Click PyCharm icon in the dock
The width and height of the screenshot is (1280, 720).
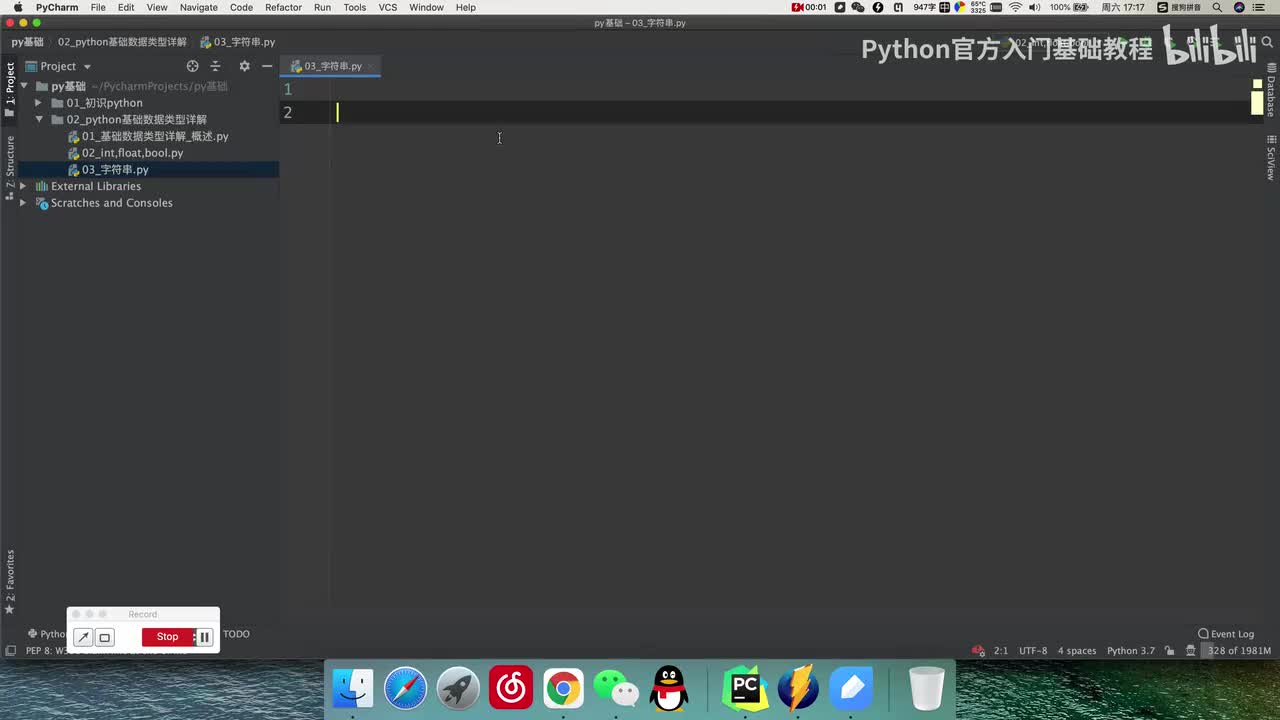point(745,689)
